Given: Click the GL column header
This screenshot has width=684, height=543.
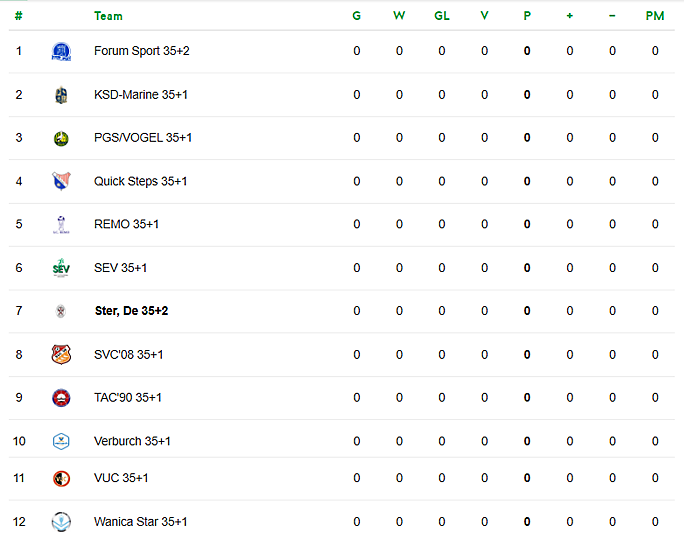Looking at the screenshot, I should pos(441,16).
